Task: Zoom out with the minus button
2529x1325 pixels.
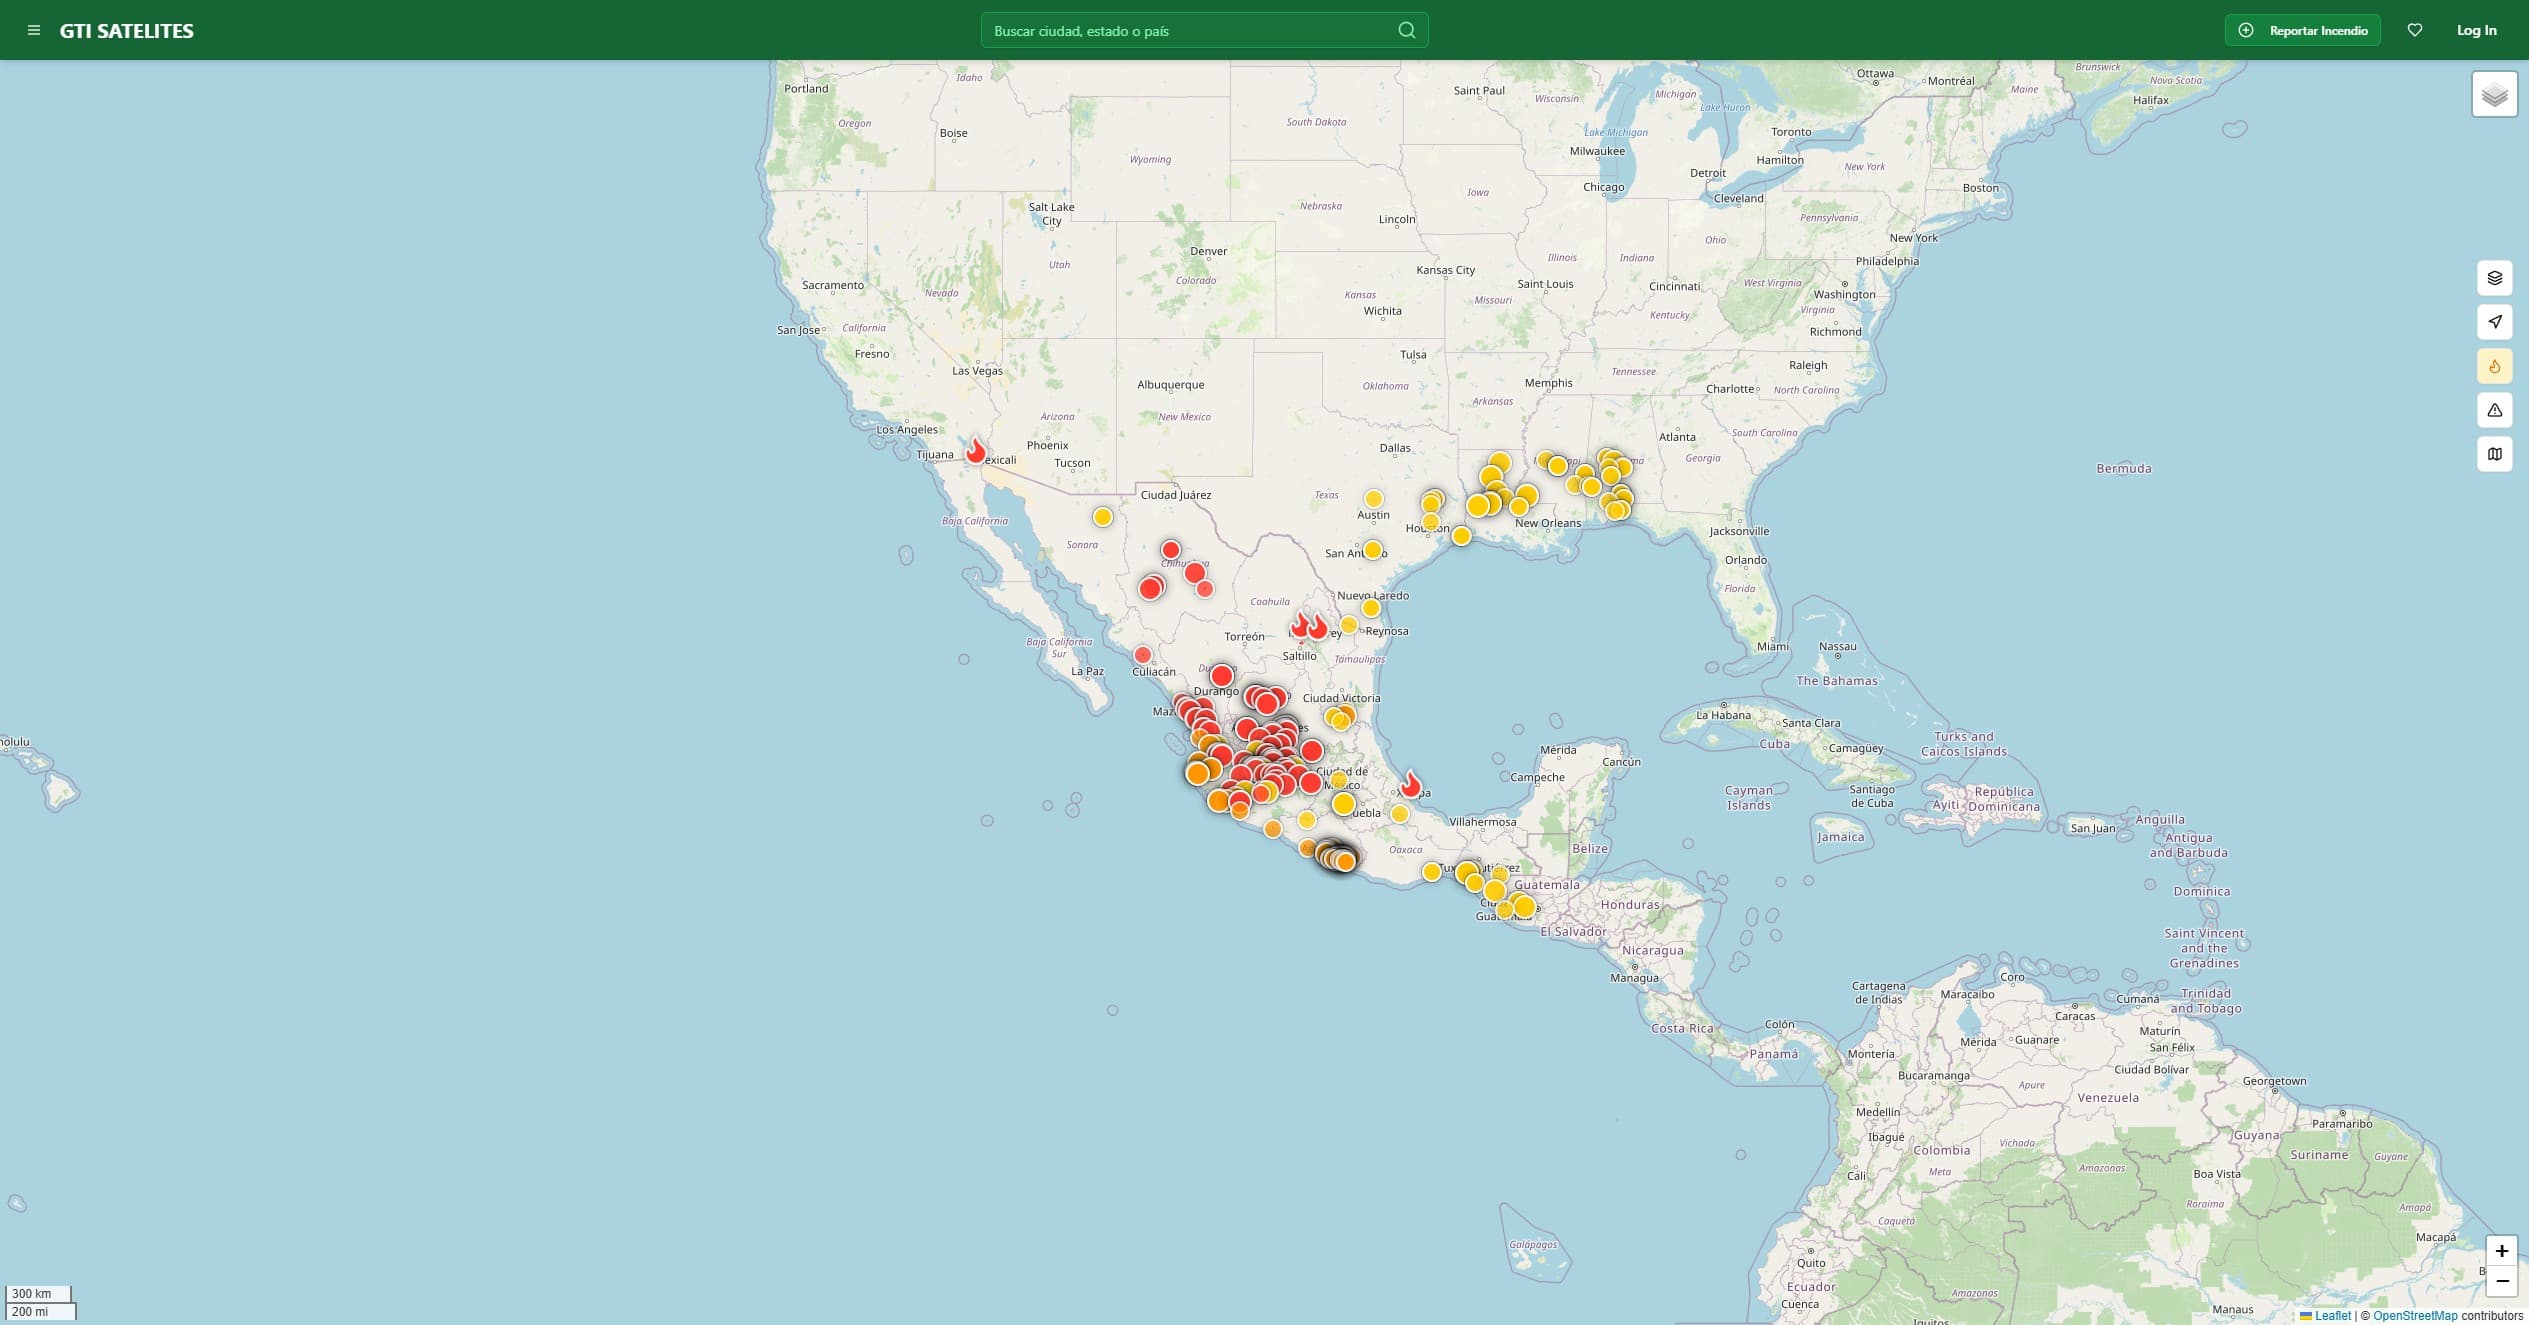Action: point(2501,1281)
